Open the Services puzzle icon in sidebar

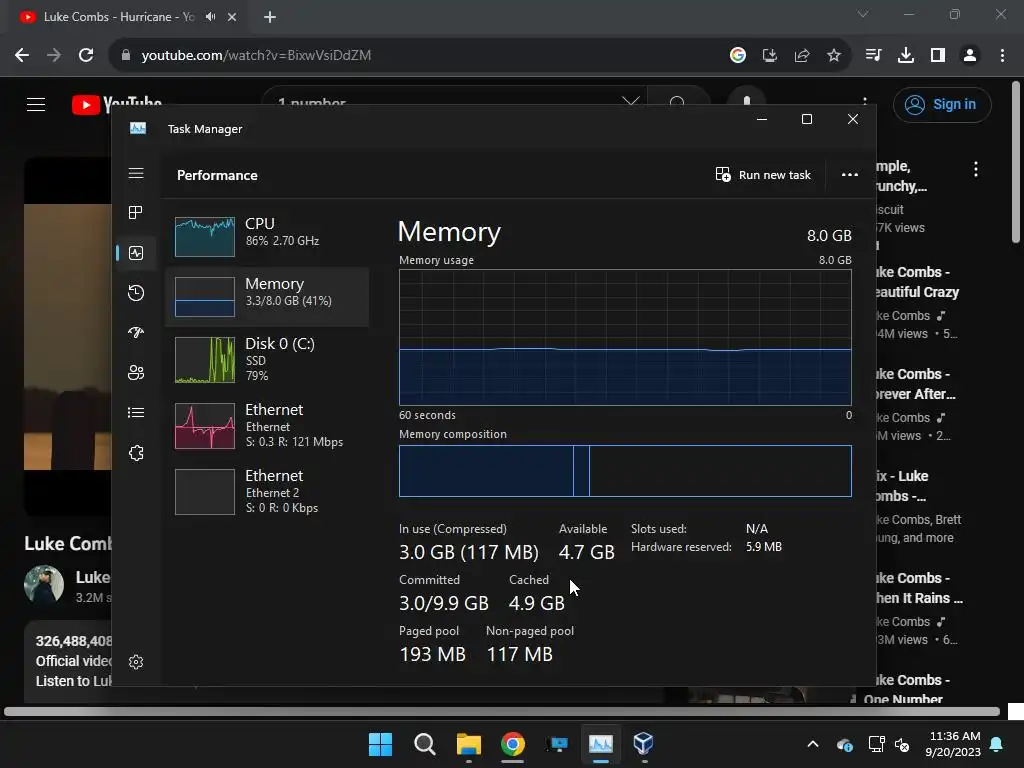tap(136, 453)
